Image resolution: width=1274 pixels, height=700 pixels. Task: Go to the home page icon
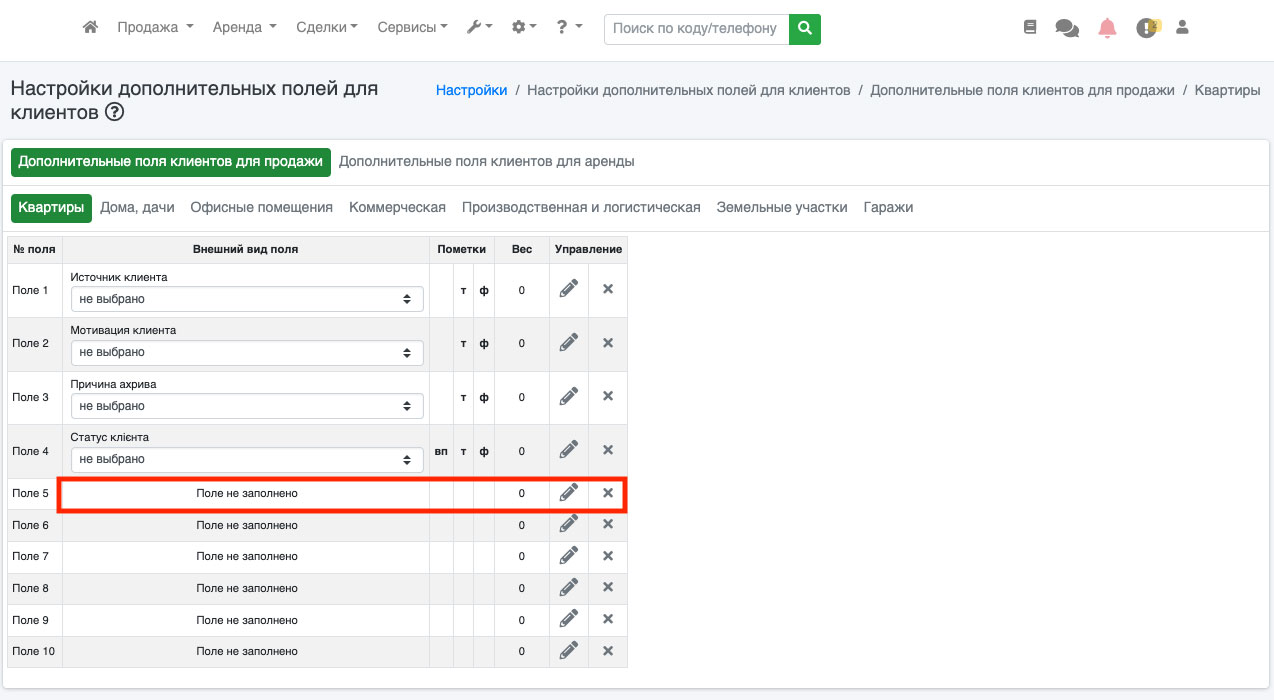[90, 28]
